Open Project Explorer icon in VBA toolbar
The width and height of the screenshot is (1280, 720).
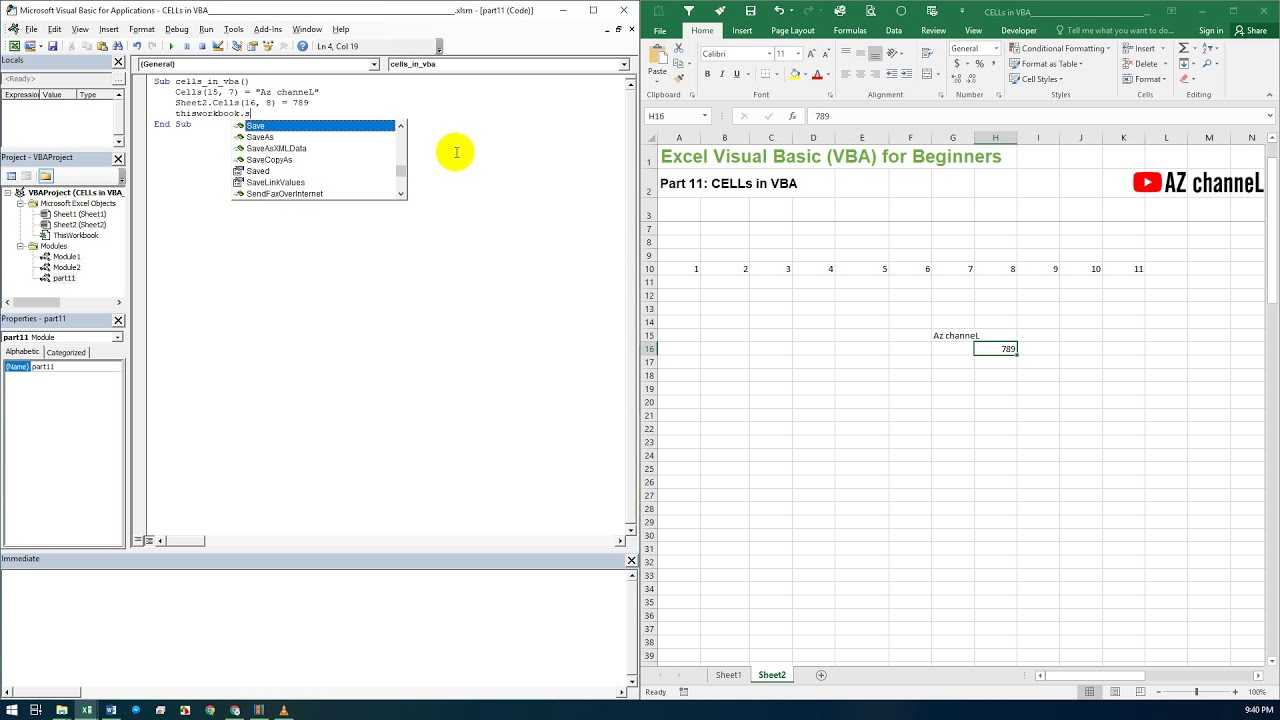point(237,46)
